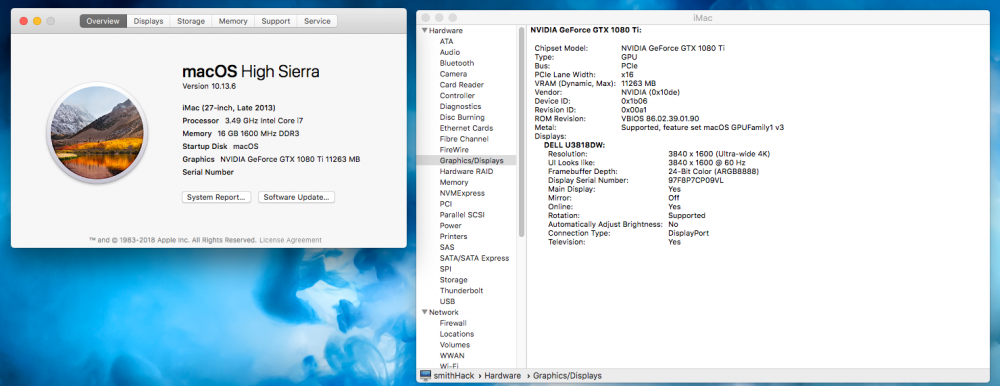Select Printers in the sidebar
The image size is (1000, 386).
[x=453, y=237]
